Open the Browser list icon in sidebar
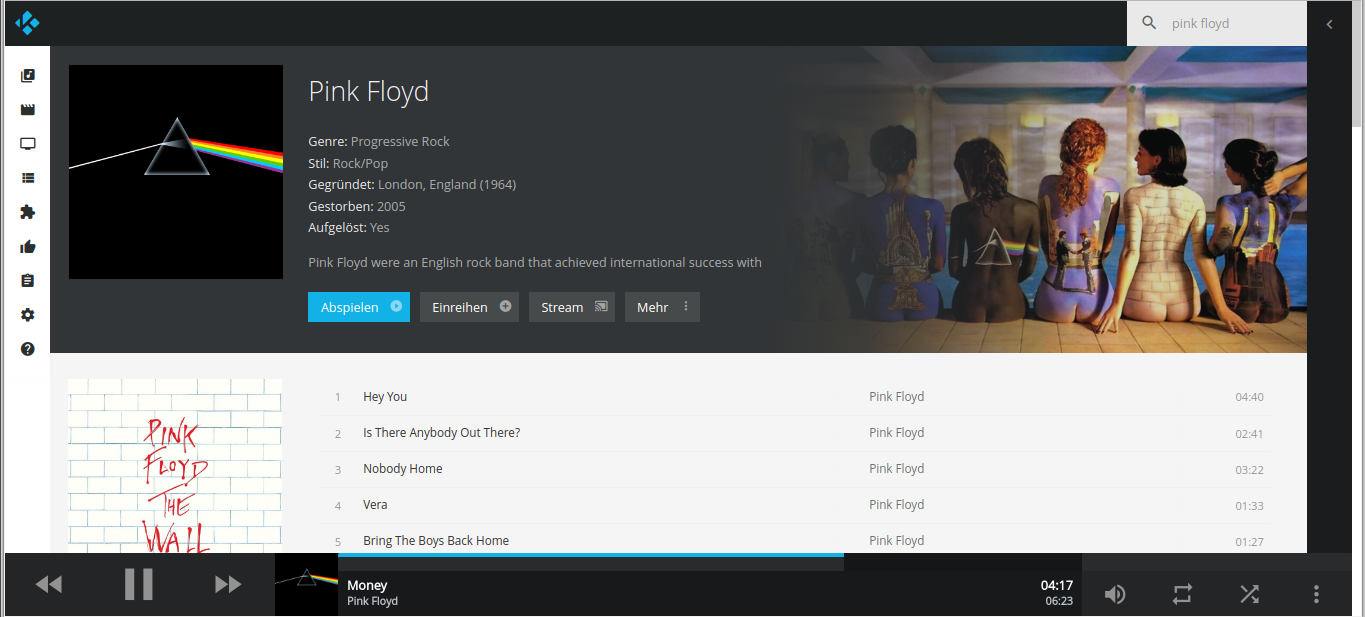Screen dimensions: 1365x617 (x=28, y=178)
